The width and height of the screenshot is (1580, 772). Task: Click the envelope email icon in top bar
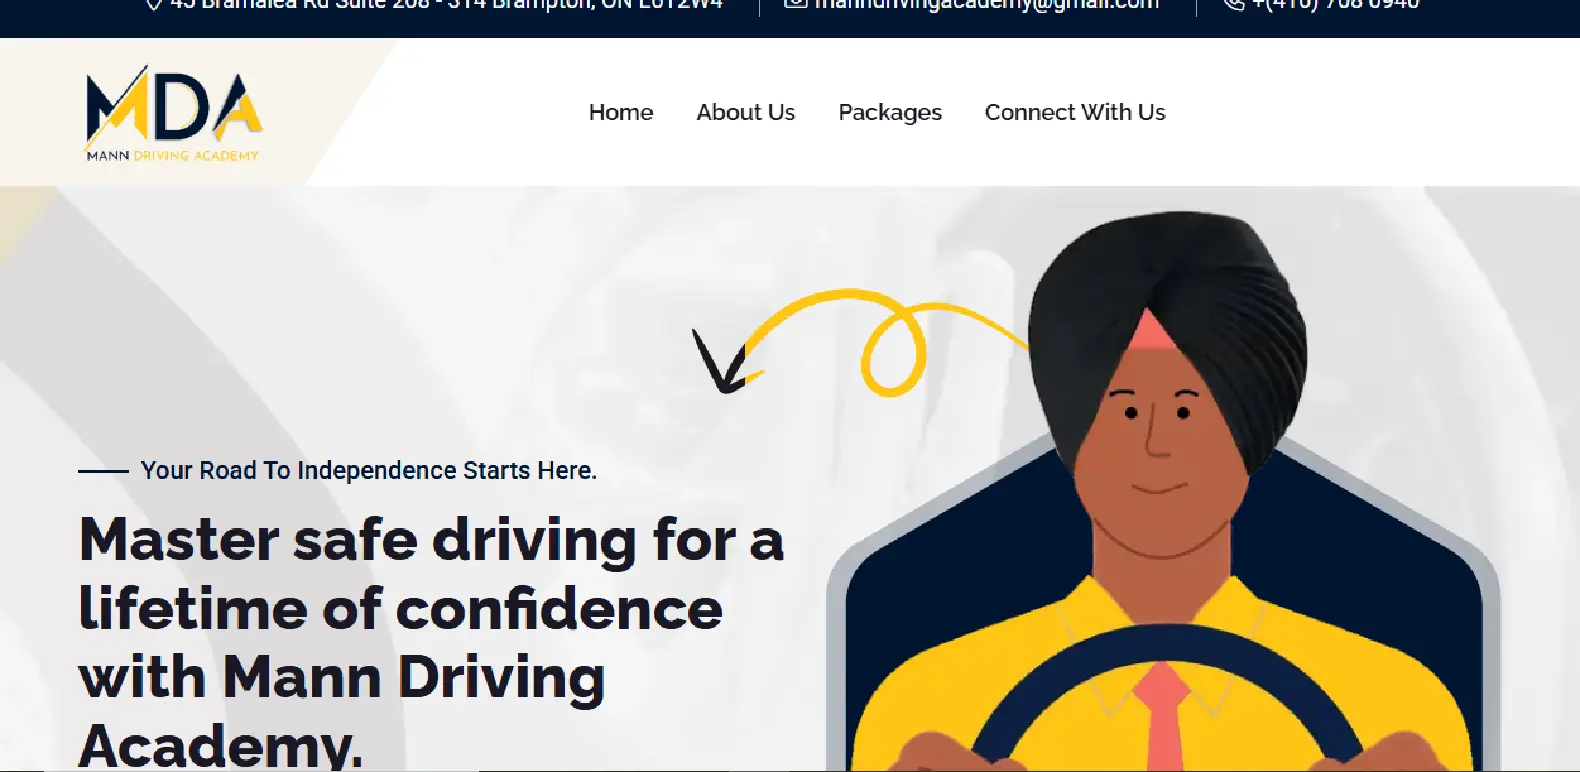(x=795, y=4)
